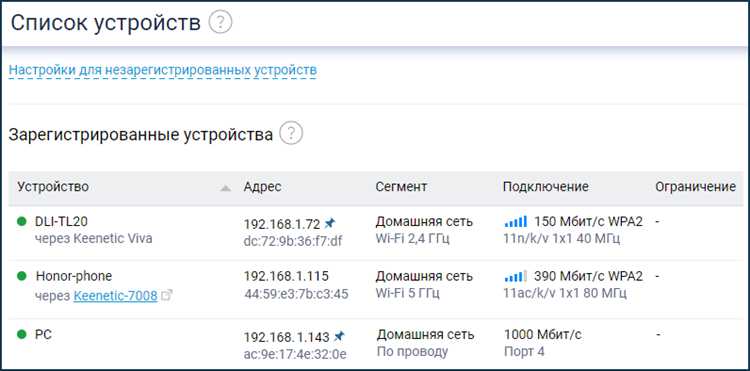This screenshot has height=371, width=750.
Task: Click 11ac/k/v 1x1 80 МГц text
Action: pos(565,293)
